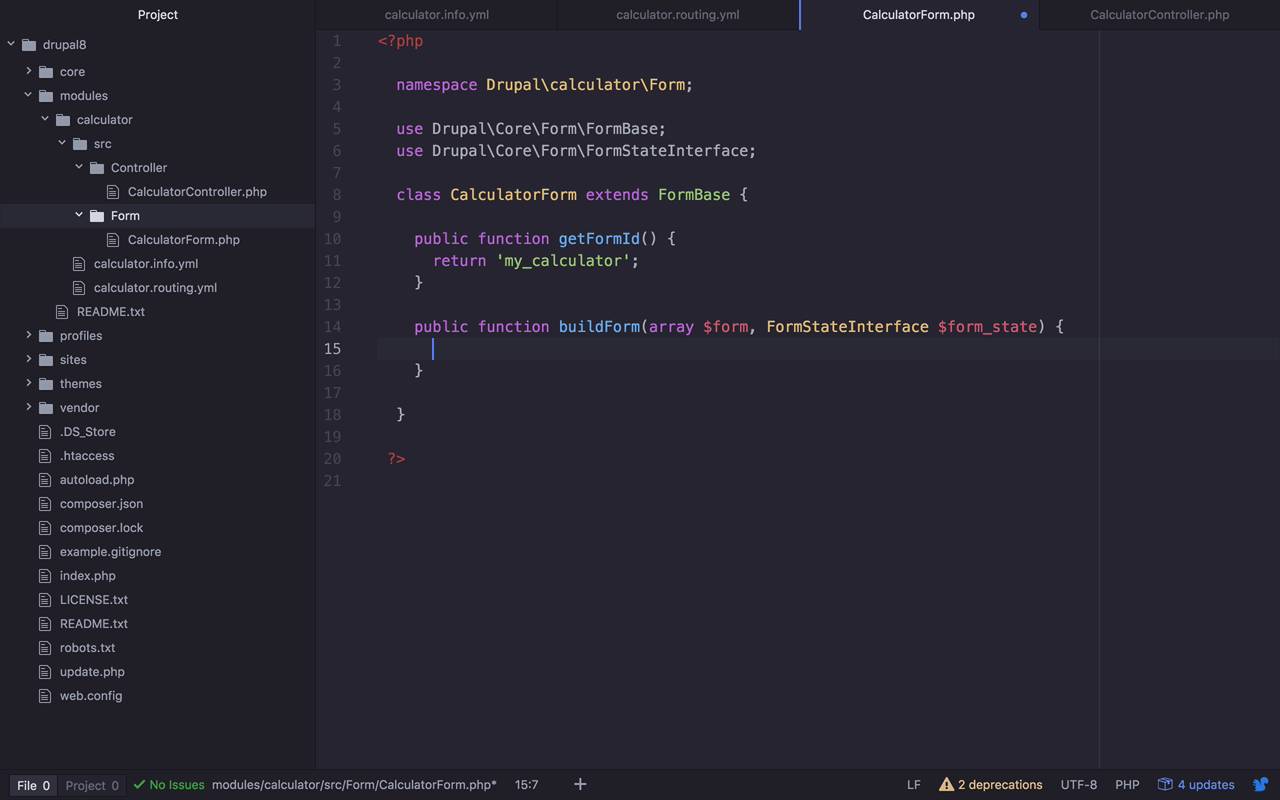Open PHP grammar selector
Screen dimensions: 1280x800
coord(1127,785)
